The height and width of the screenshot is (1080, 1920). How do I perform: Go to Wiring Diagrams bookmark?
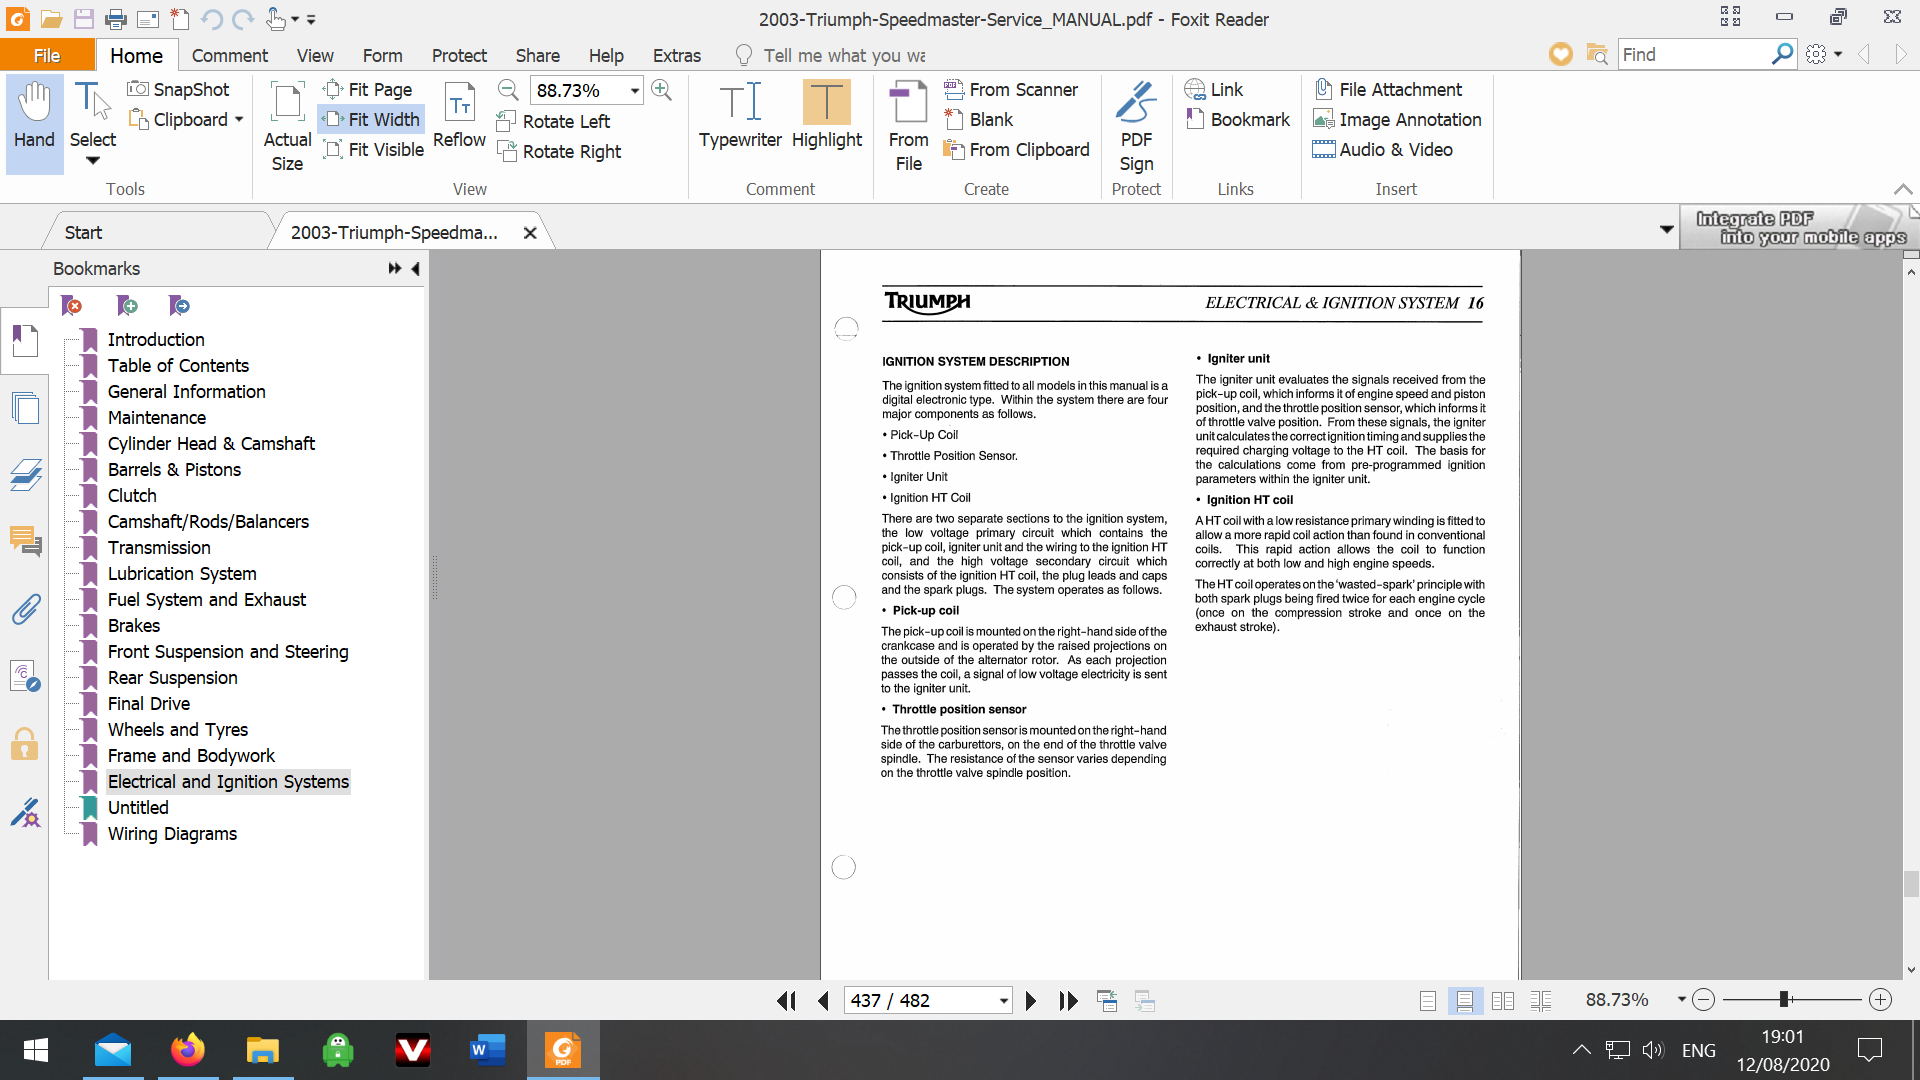[x=172, y=833]
